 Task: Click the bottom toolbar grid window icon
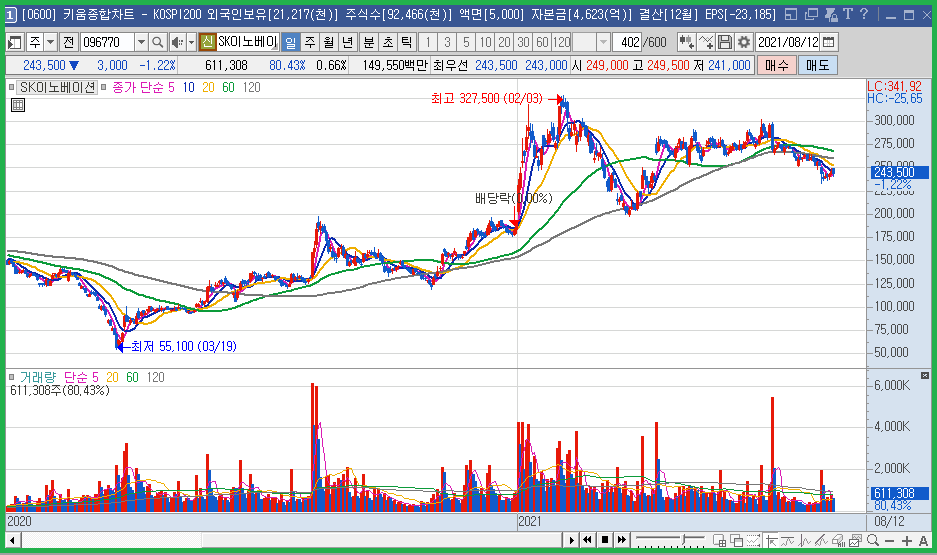[x=719, y=541]
